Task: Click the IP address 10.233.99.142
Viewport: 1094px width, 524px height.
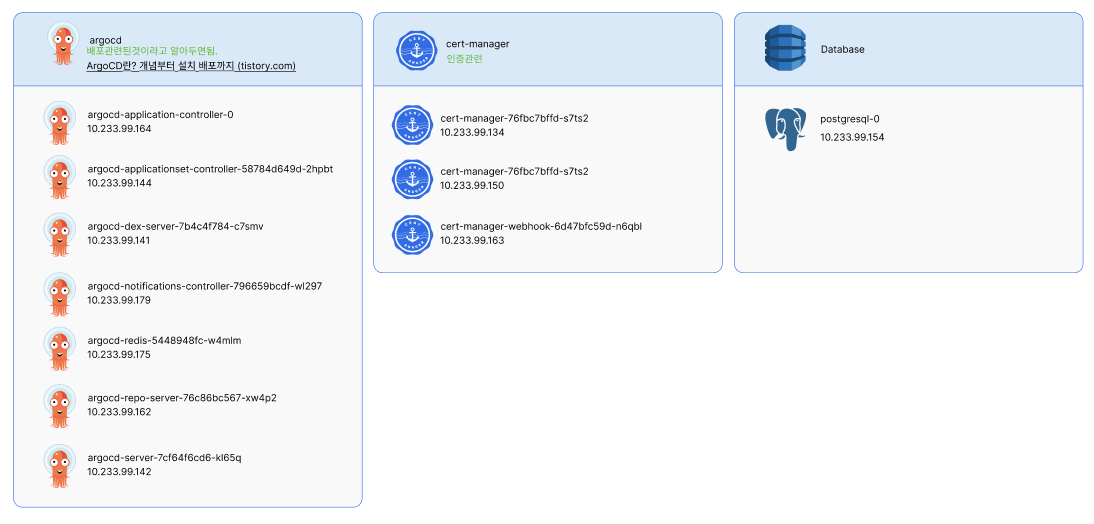Action: click(119, 472)
